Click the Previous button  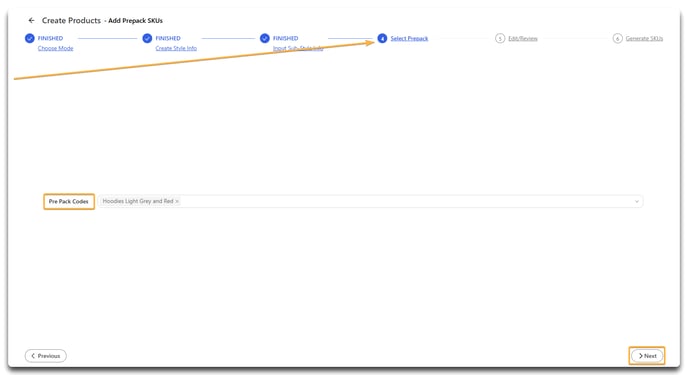(x=46, y=356)
